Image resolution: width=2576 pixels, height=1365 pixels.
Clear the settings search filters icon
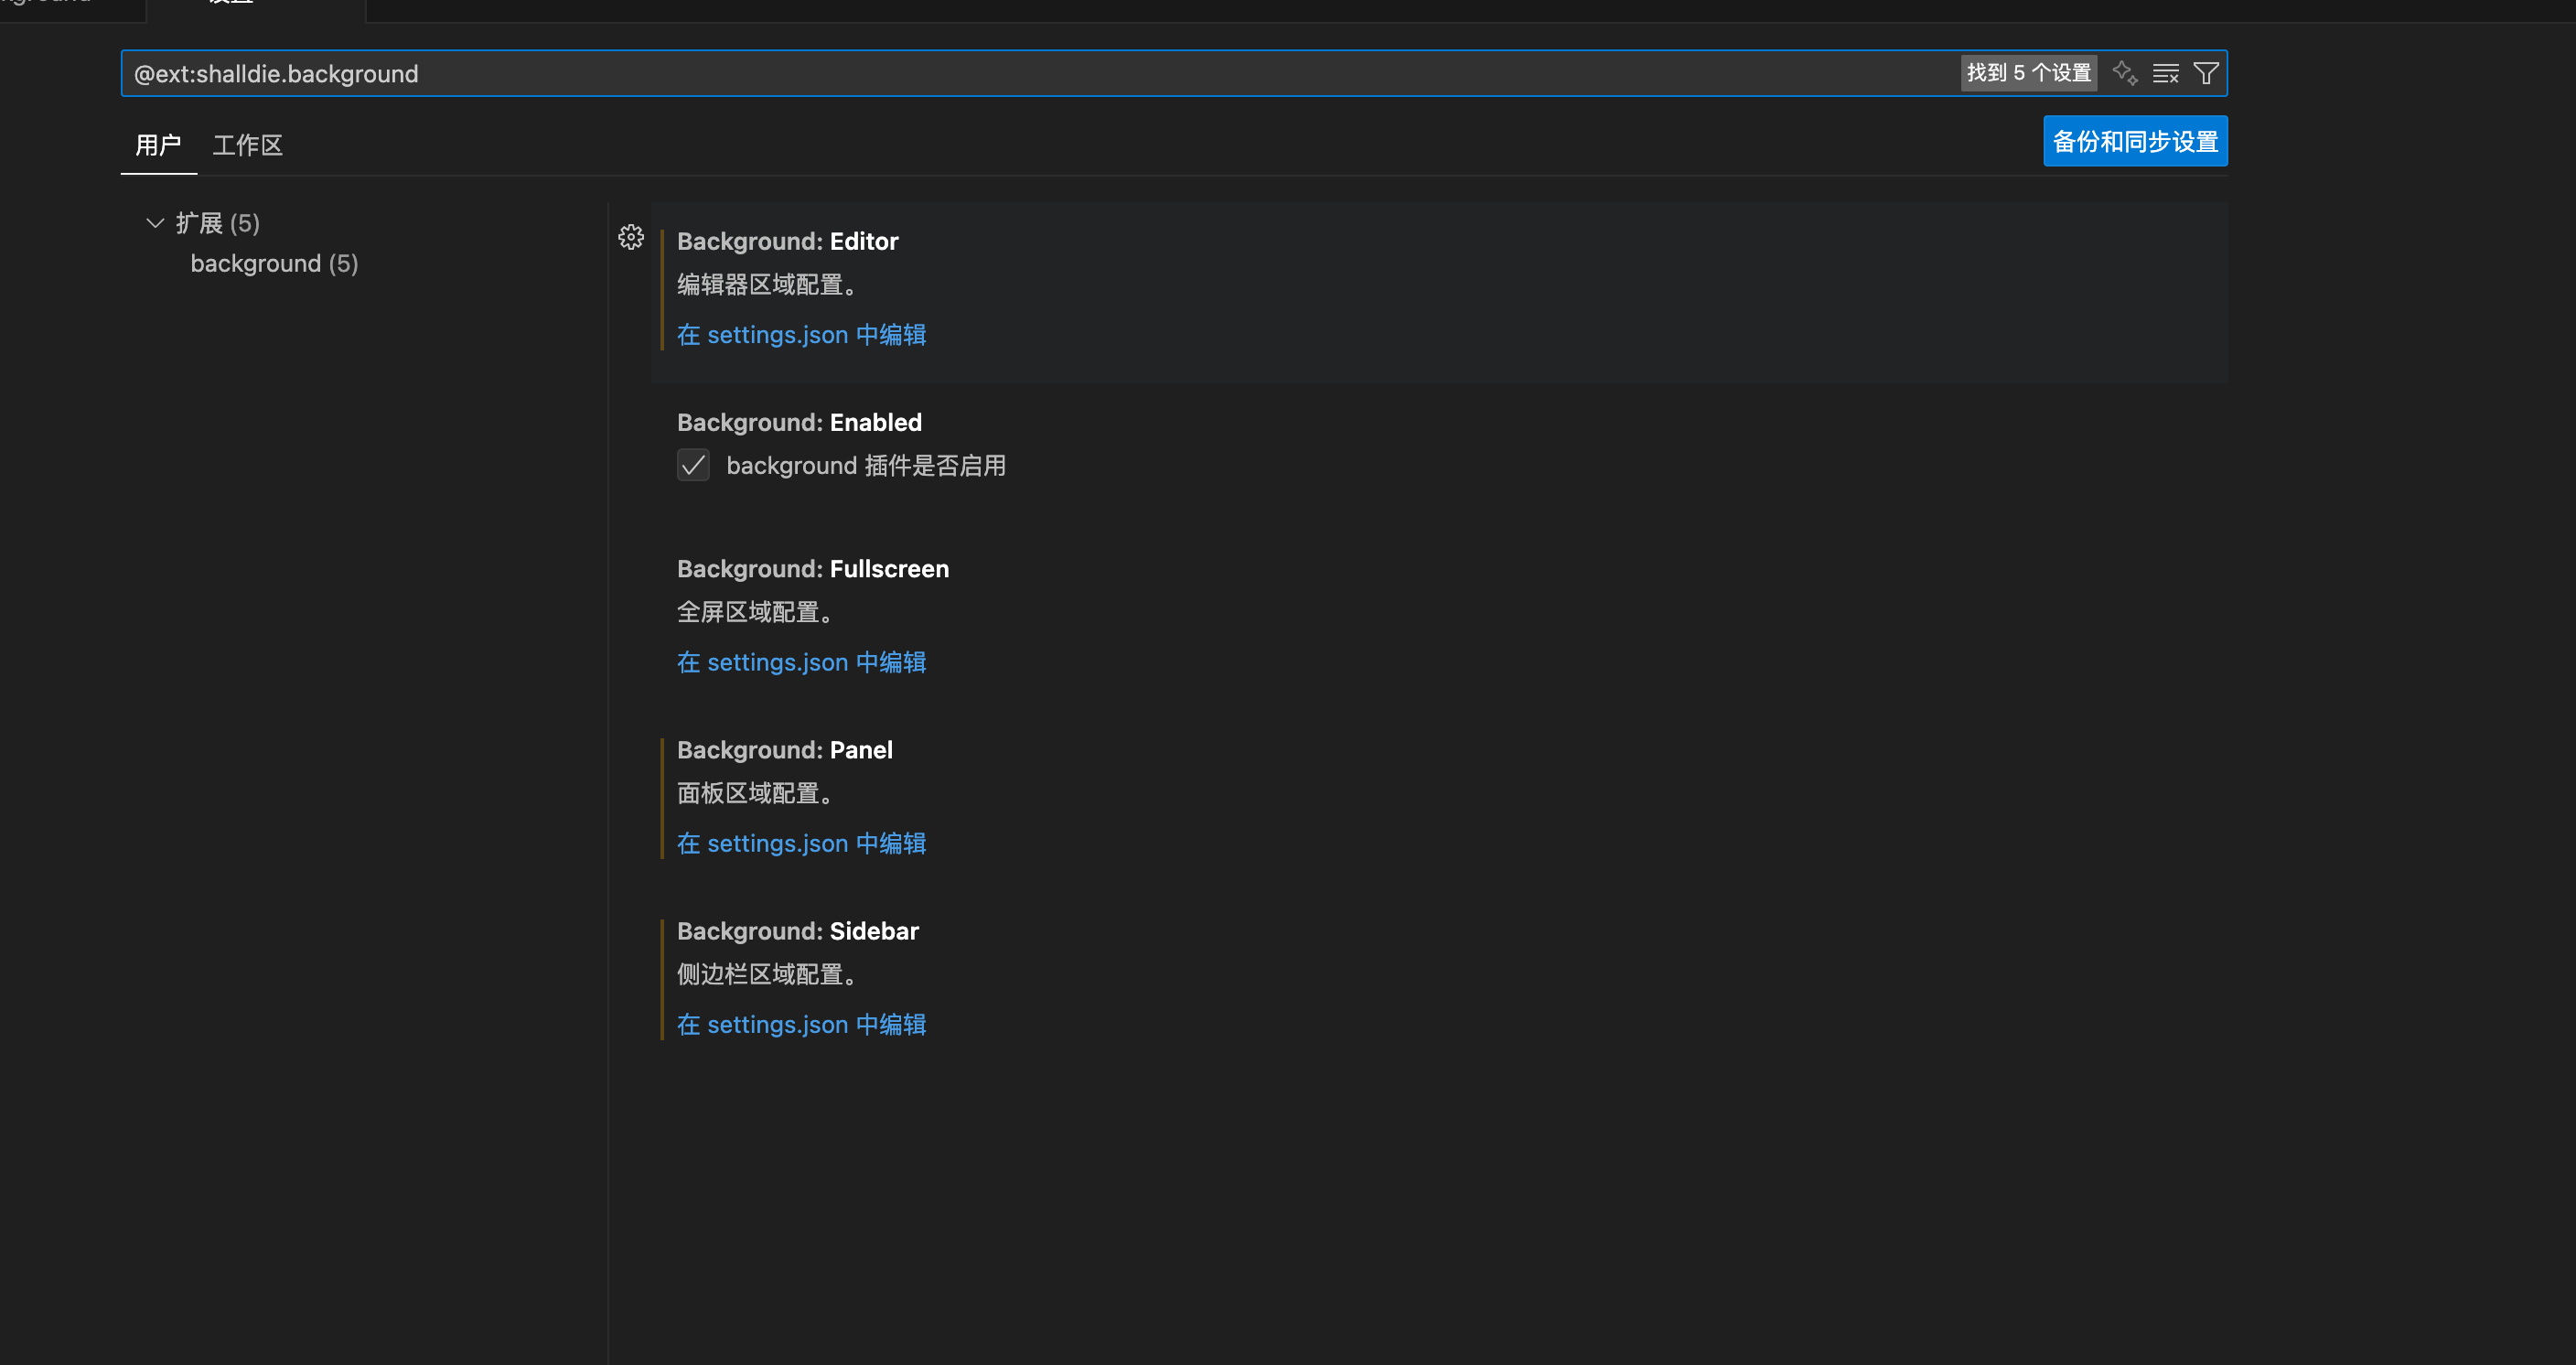tap(2165, 73)
